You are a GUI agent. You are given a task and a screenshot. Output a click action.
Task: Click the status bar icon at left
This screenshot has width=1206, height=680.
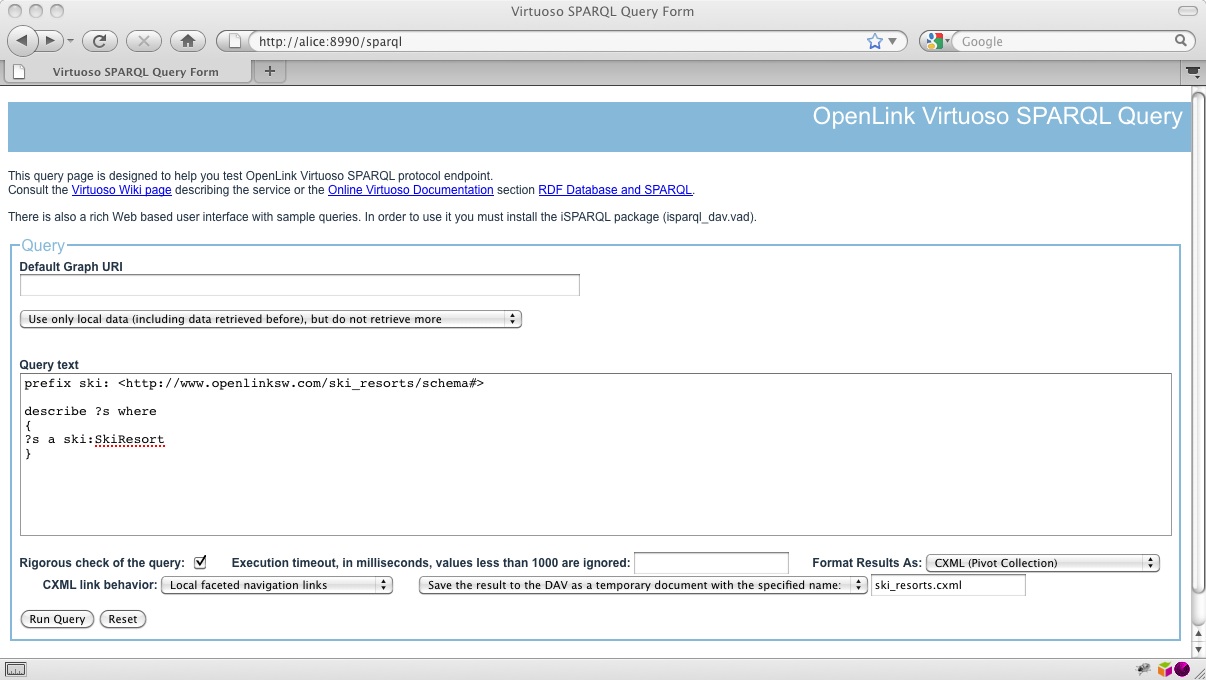[16, 669]
